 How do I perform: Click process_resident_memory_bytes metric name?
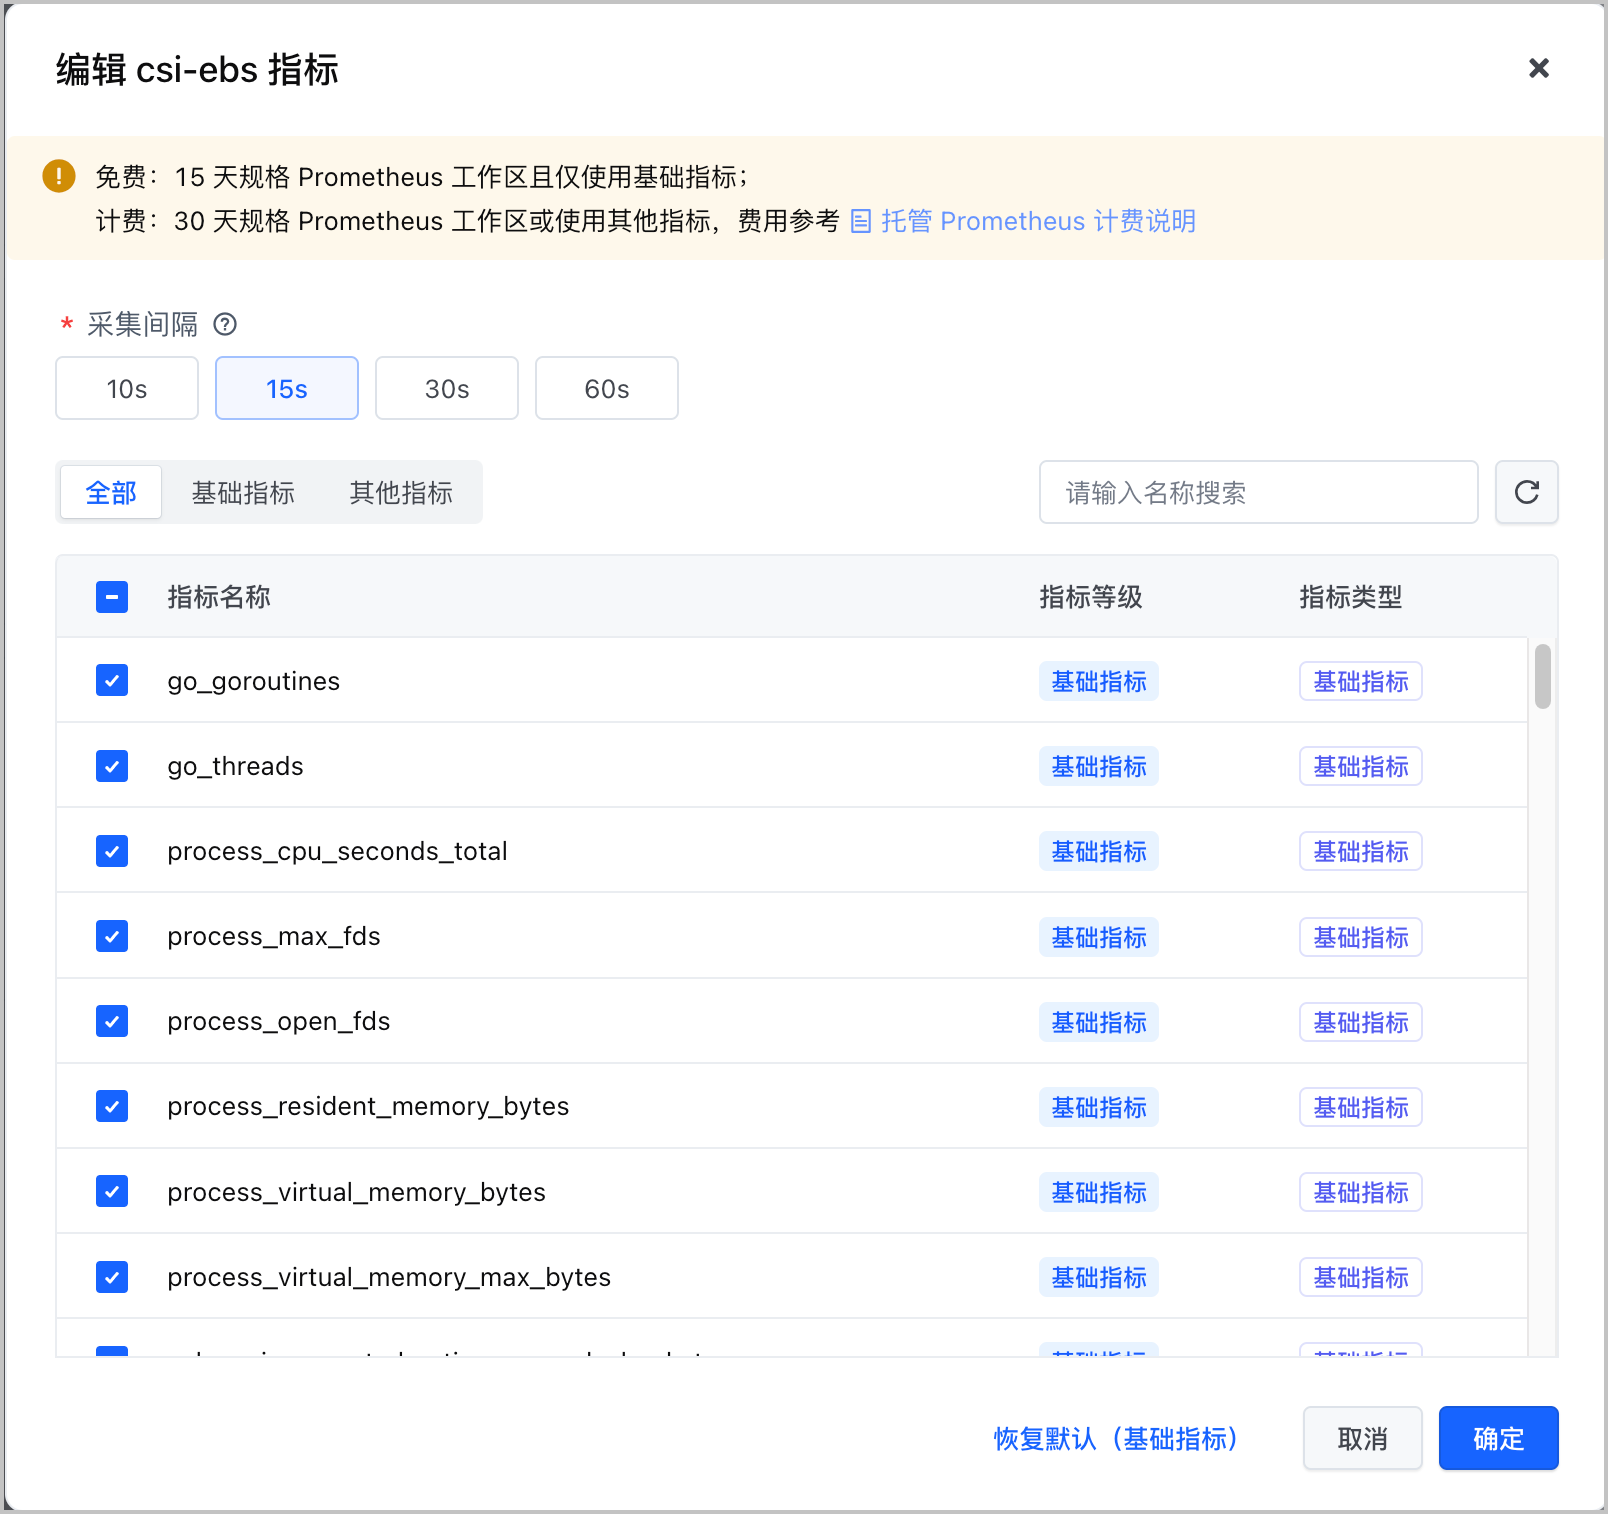pos(368,1106)
